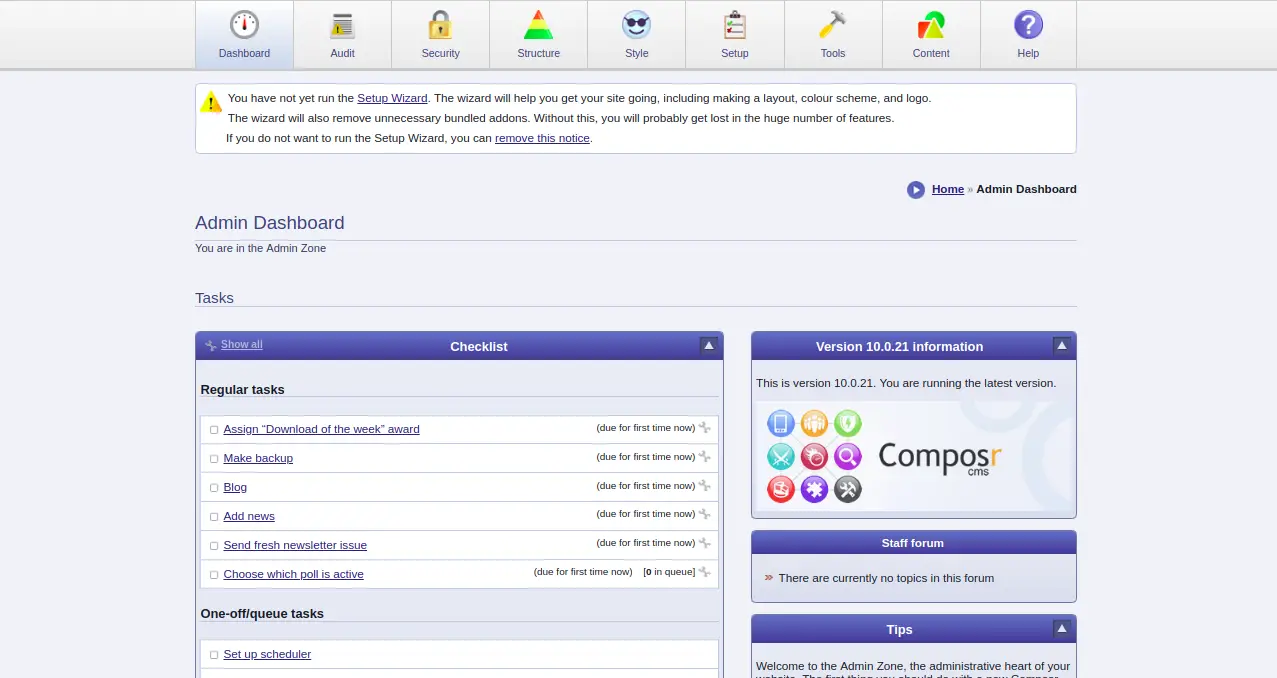Mark the Set up scheduler checkbox
The image size is (1277, 678).
(x=214, y=655)
